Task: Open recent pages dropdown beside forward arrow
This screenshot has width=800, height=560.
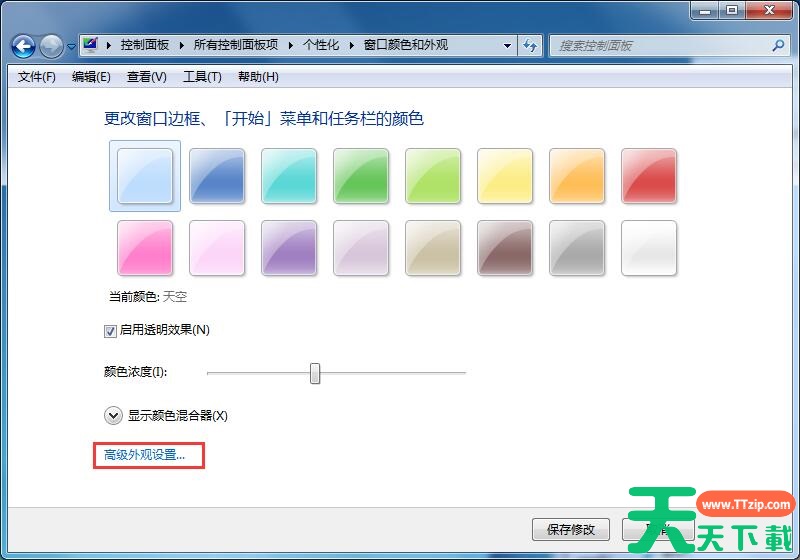Action: (x=71, y=46)
